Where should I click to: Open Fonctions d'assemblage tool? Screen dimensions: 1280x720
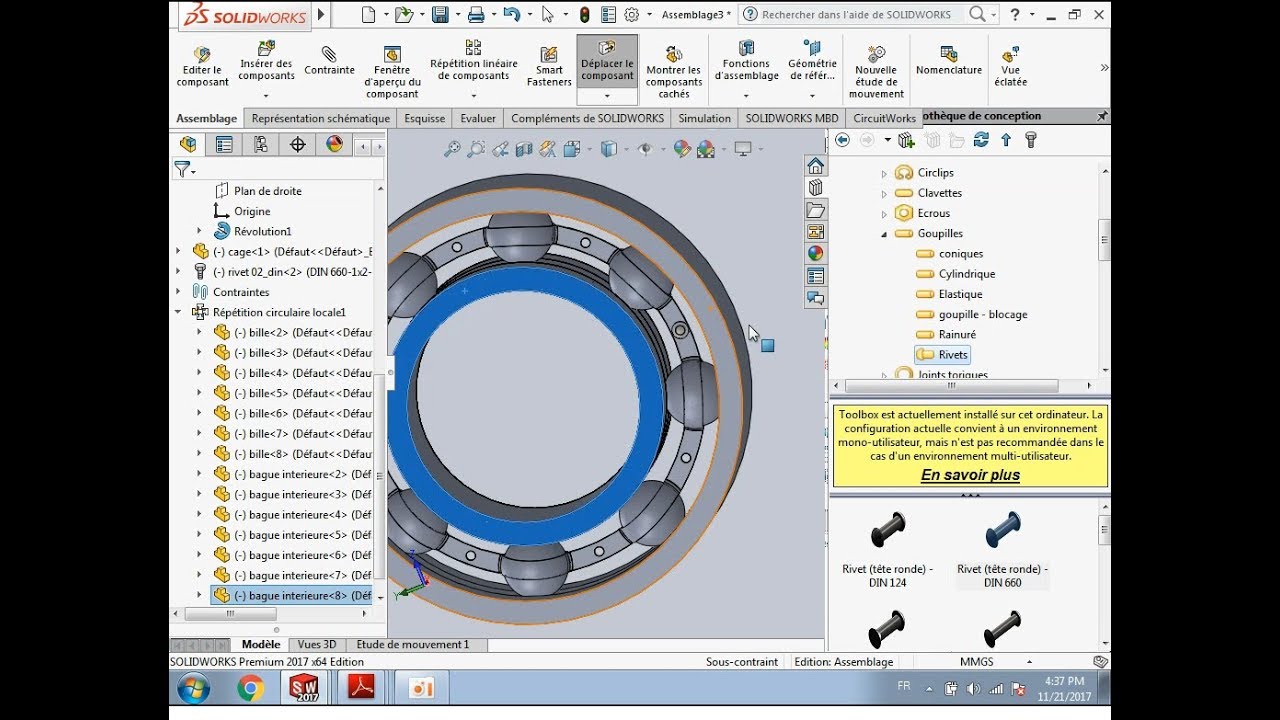[x=746, y=62]
